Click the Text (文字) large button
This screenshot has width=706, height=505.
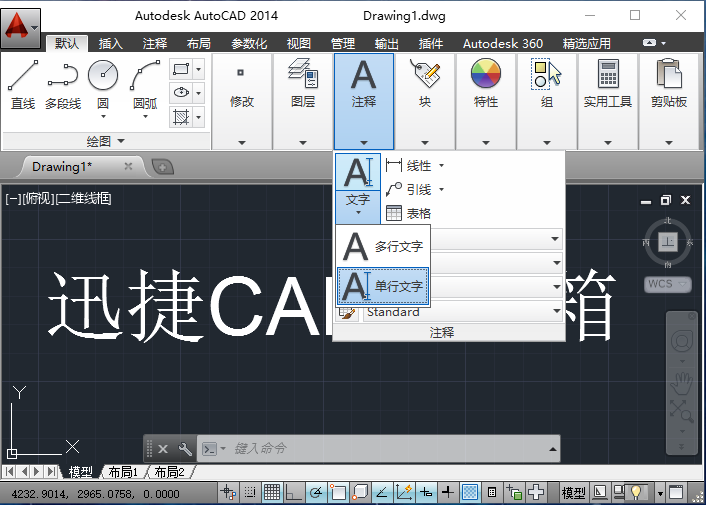(358, 172)
